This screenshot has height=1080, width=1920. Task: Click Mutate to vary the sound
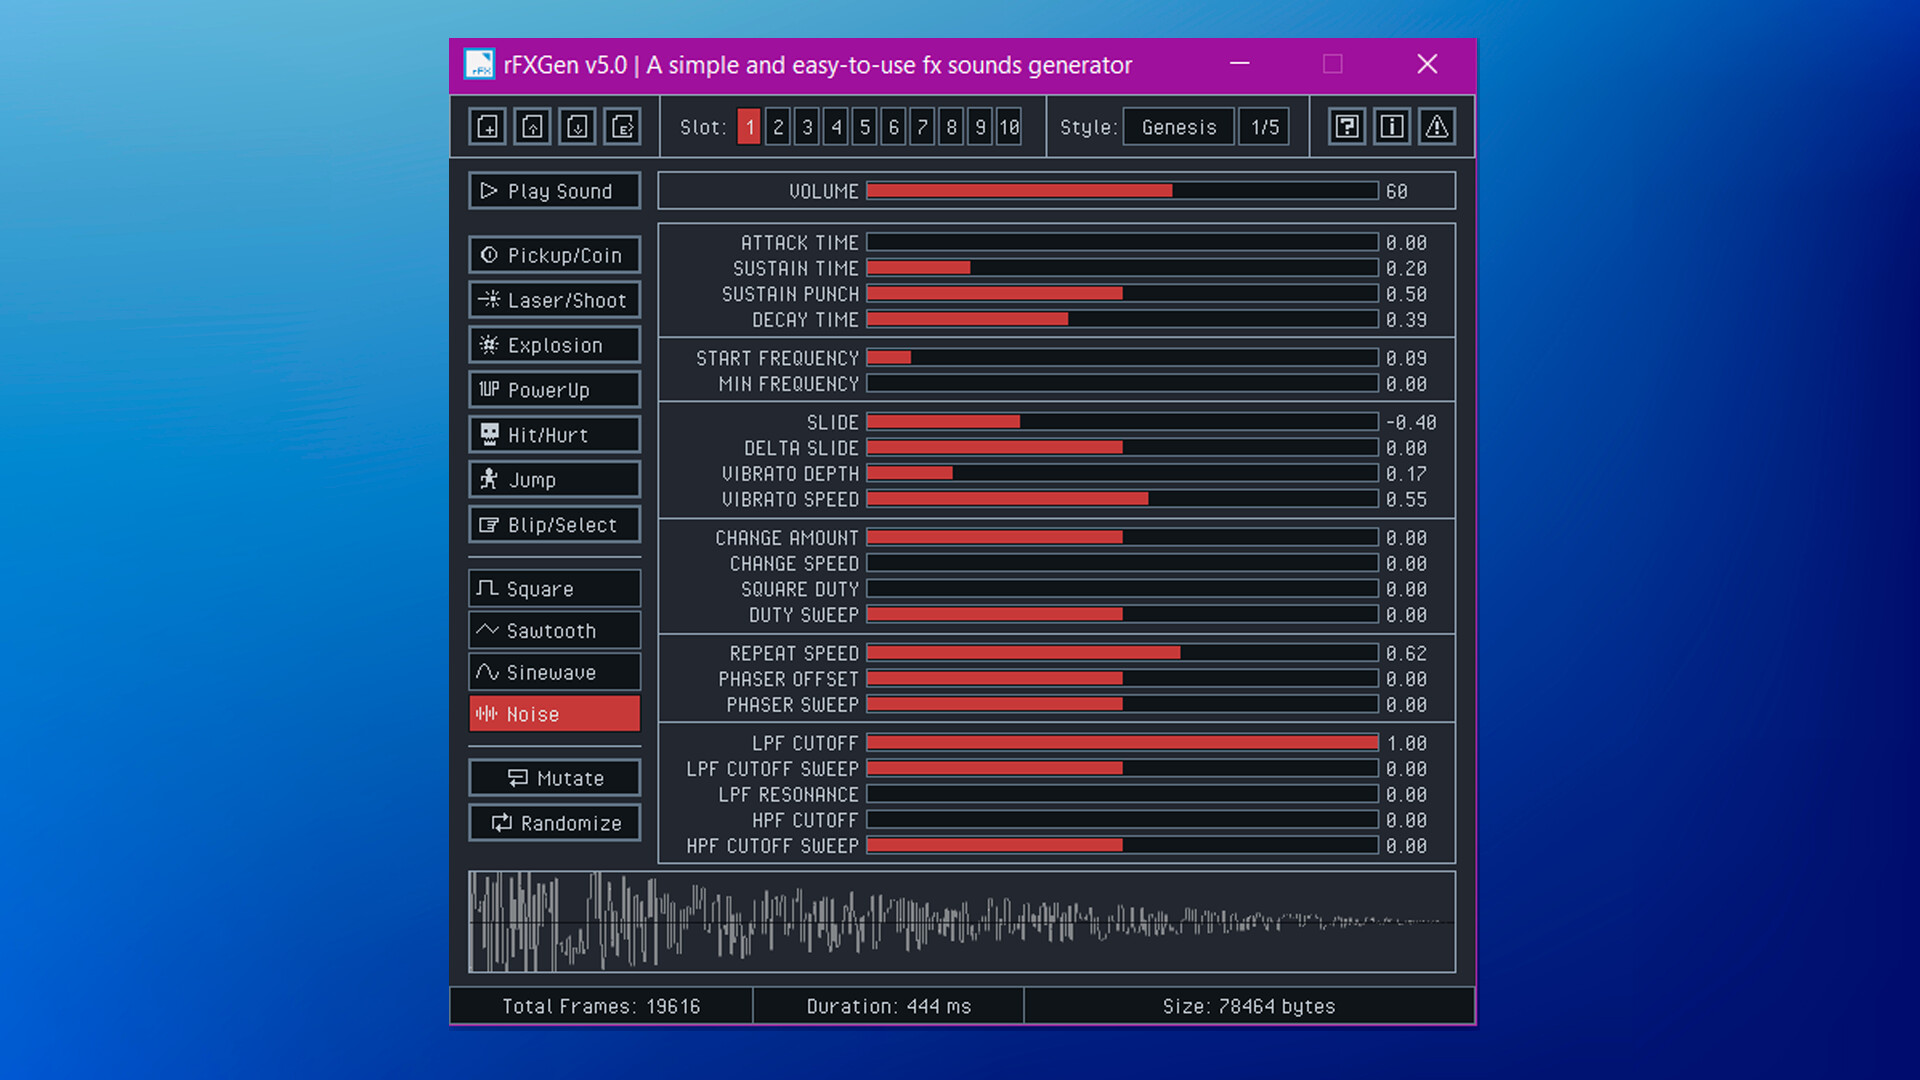(554, 777)
